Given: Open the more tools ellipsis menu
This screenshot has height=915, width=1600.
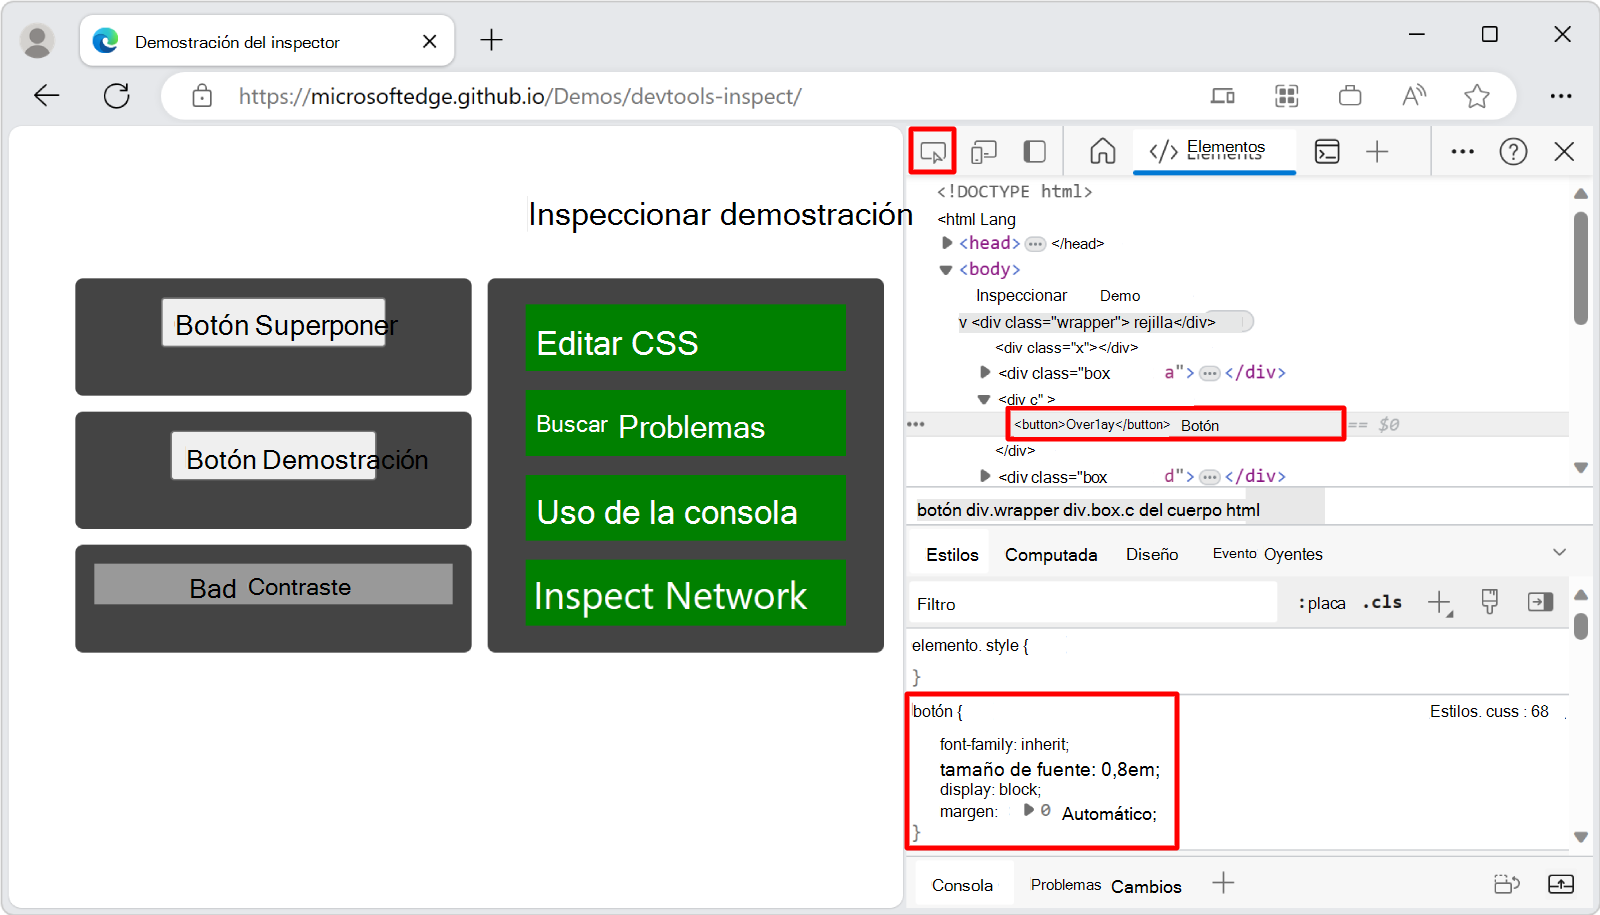Looking at the screenshot, I should coord(1462,151).
